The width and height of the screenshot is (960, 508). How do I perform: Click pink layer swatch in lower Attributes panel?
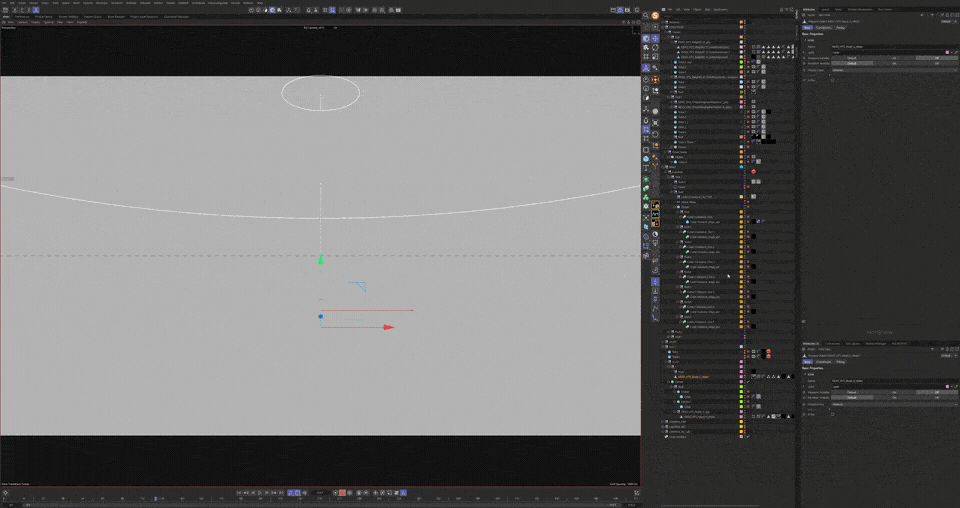tap(948, 386)
